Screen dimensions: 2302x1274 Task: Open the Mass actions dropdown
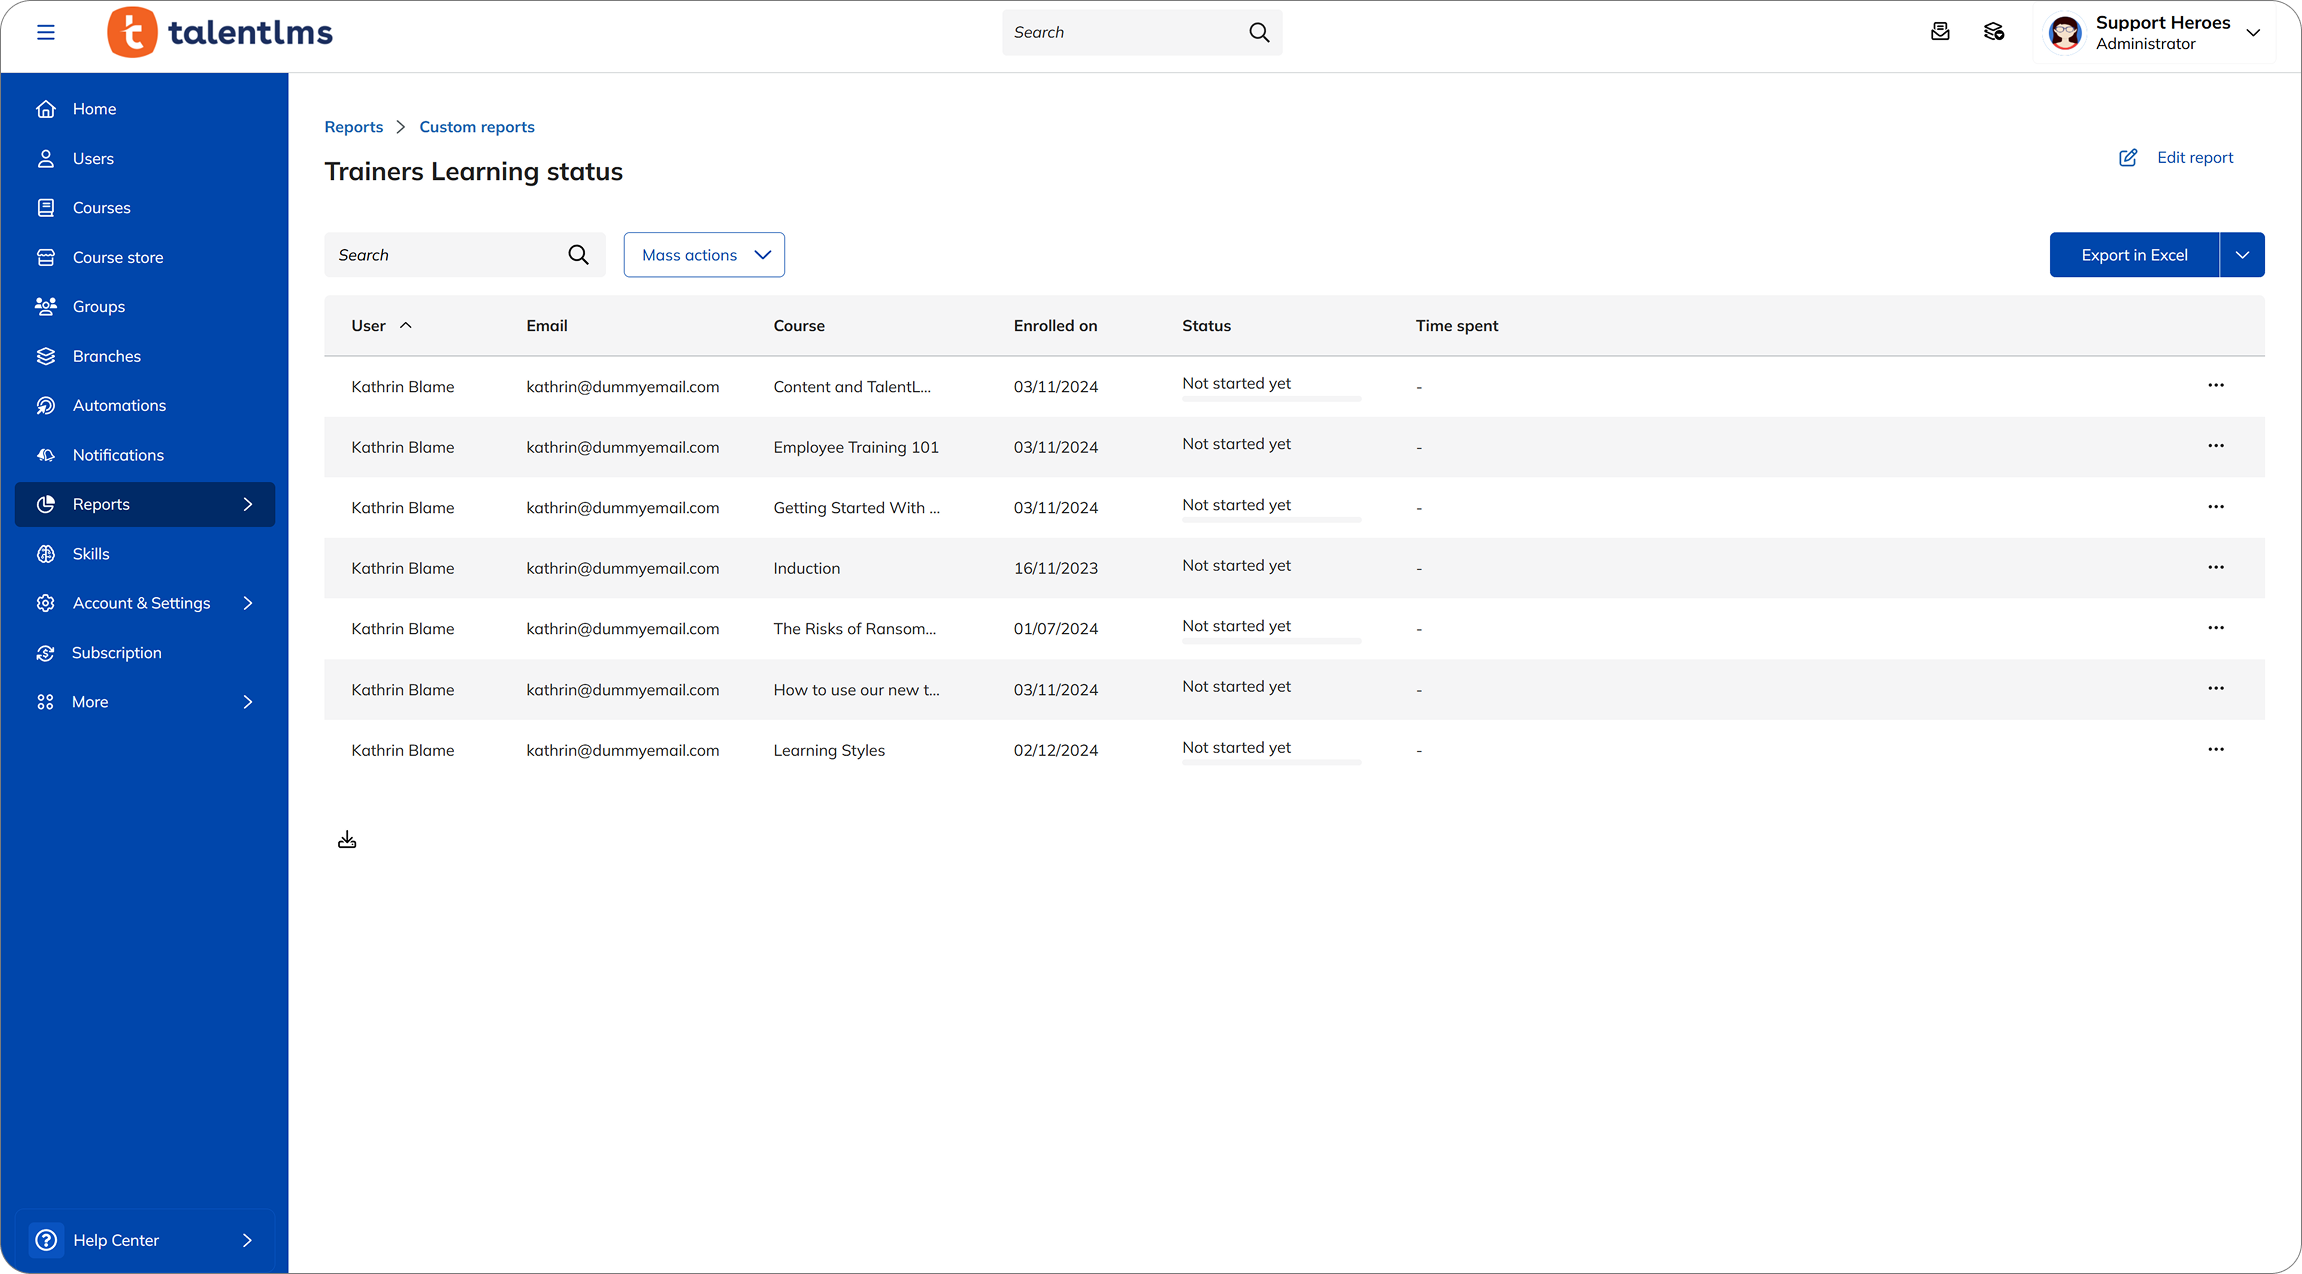point(704,254)
